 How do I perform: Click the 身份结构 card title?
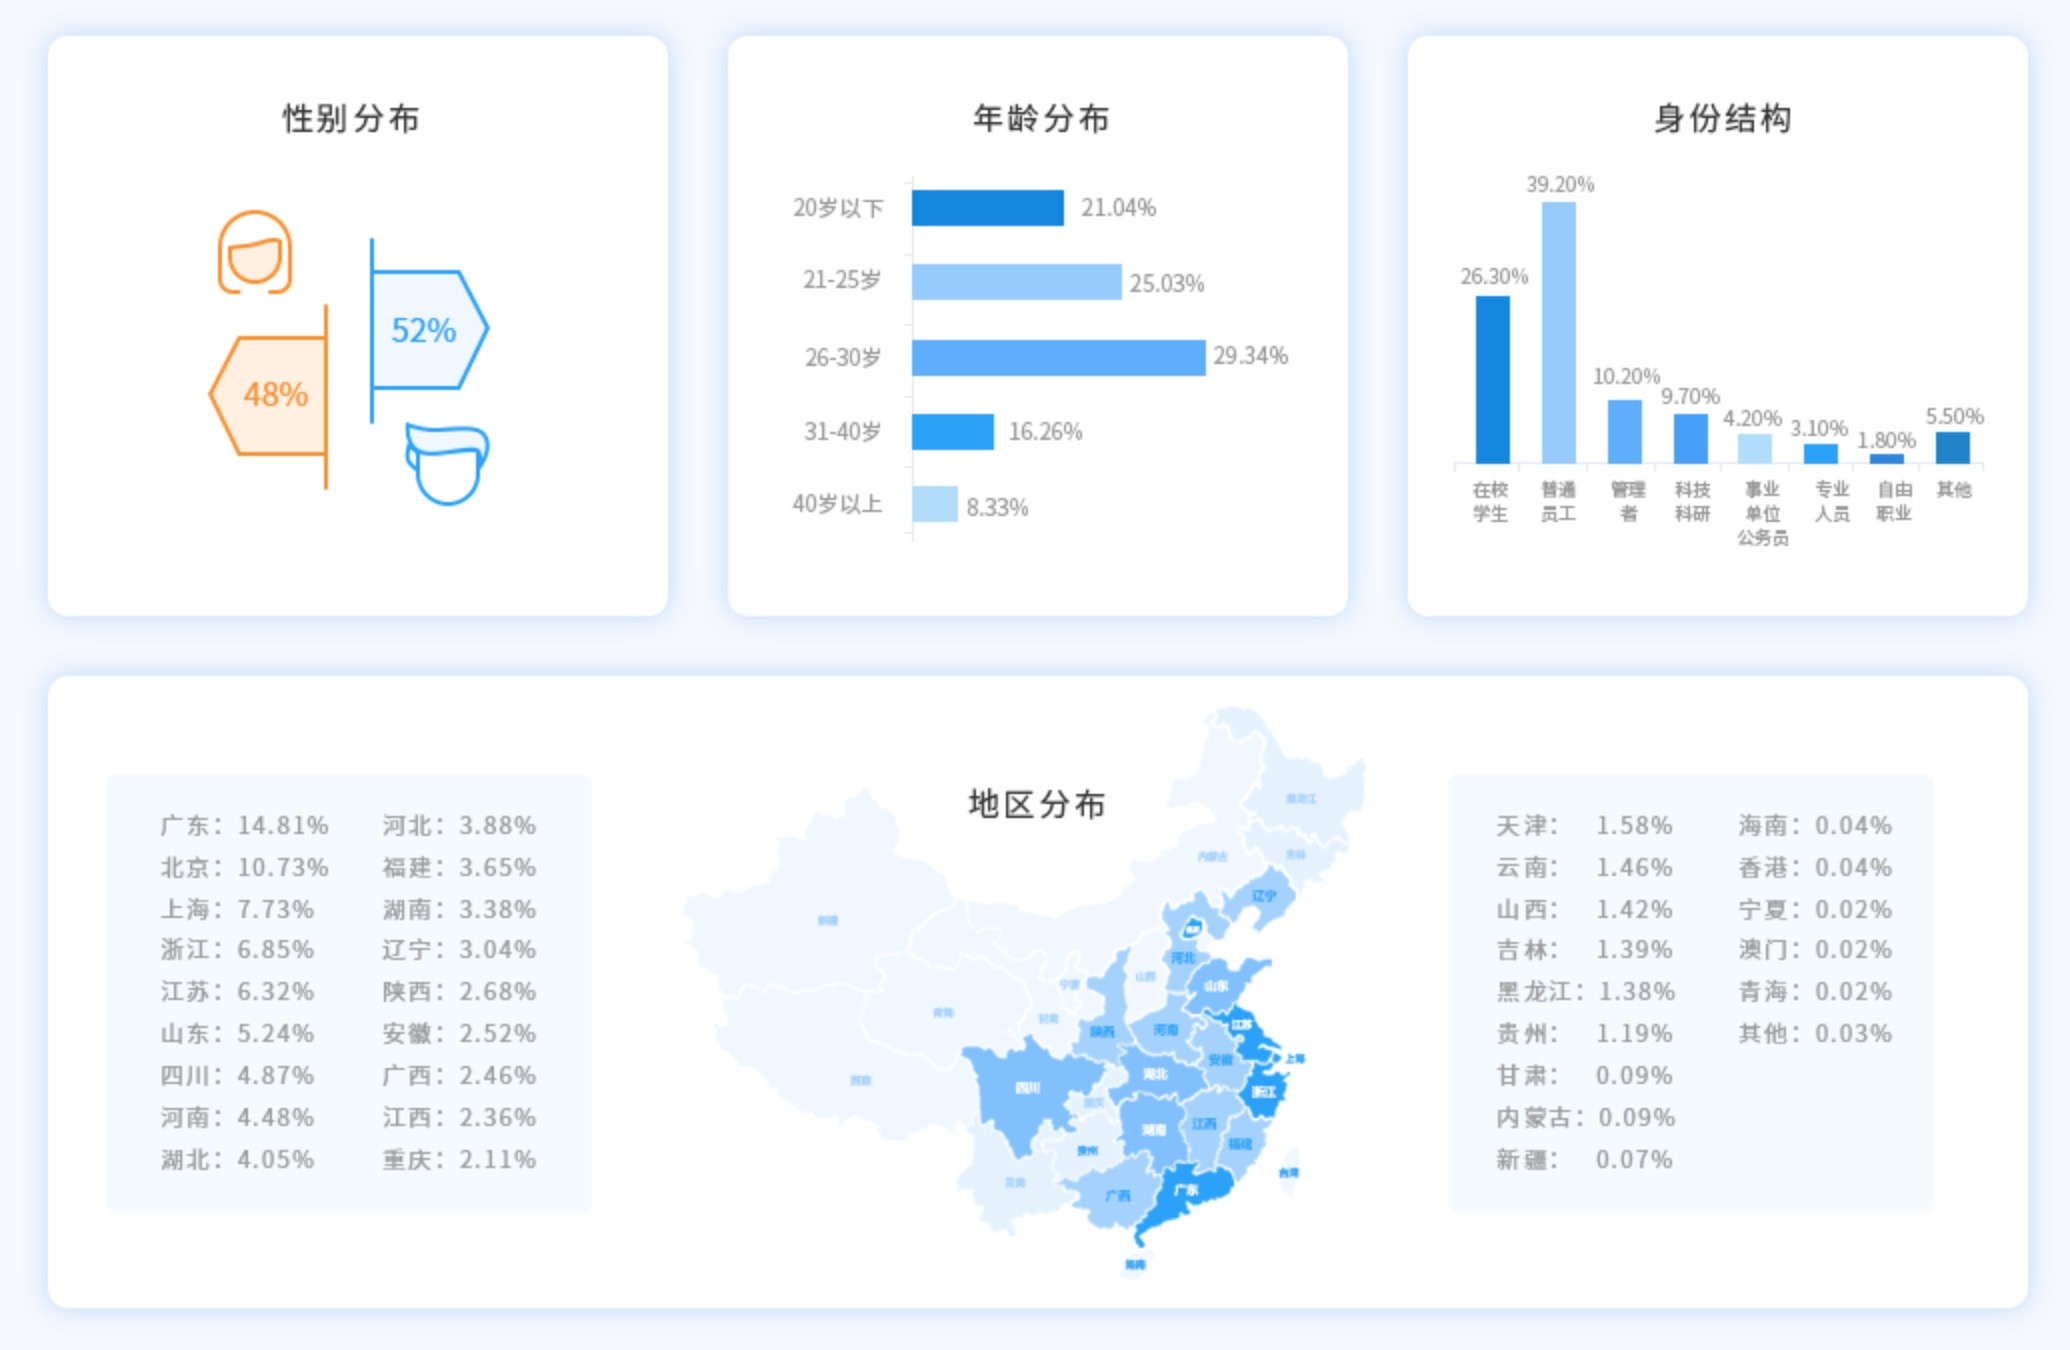tap(1722, 119)
